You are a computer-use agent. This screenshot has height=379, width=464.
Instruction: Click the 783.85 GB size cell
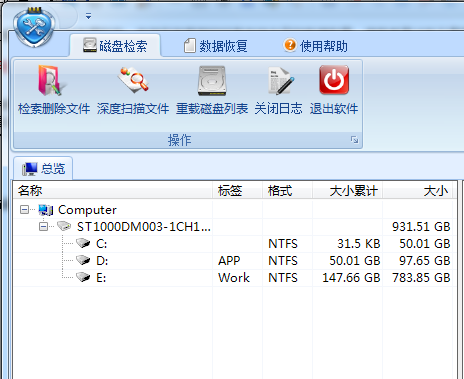(x=421, y=278)
